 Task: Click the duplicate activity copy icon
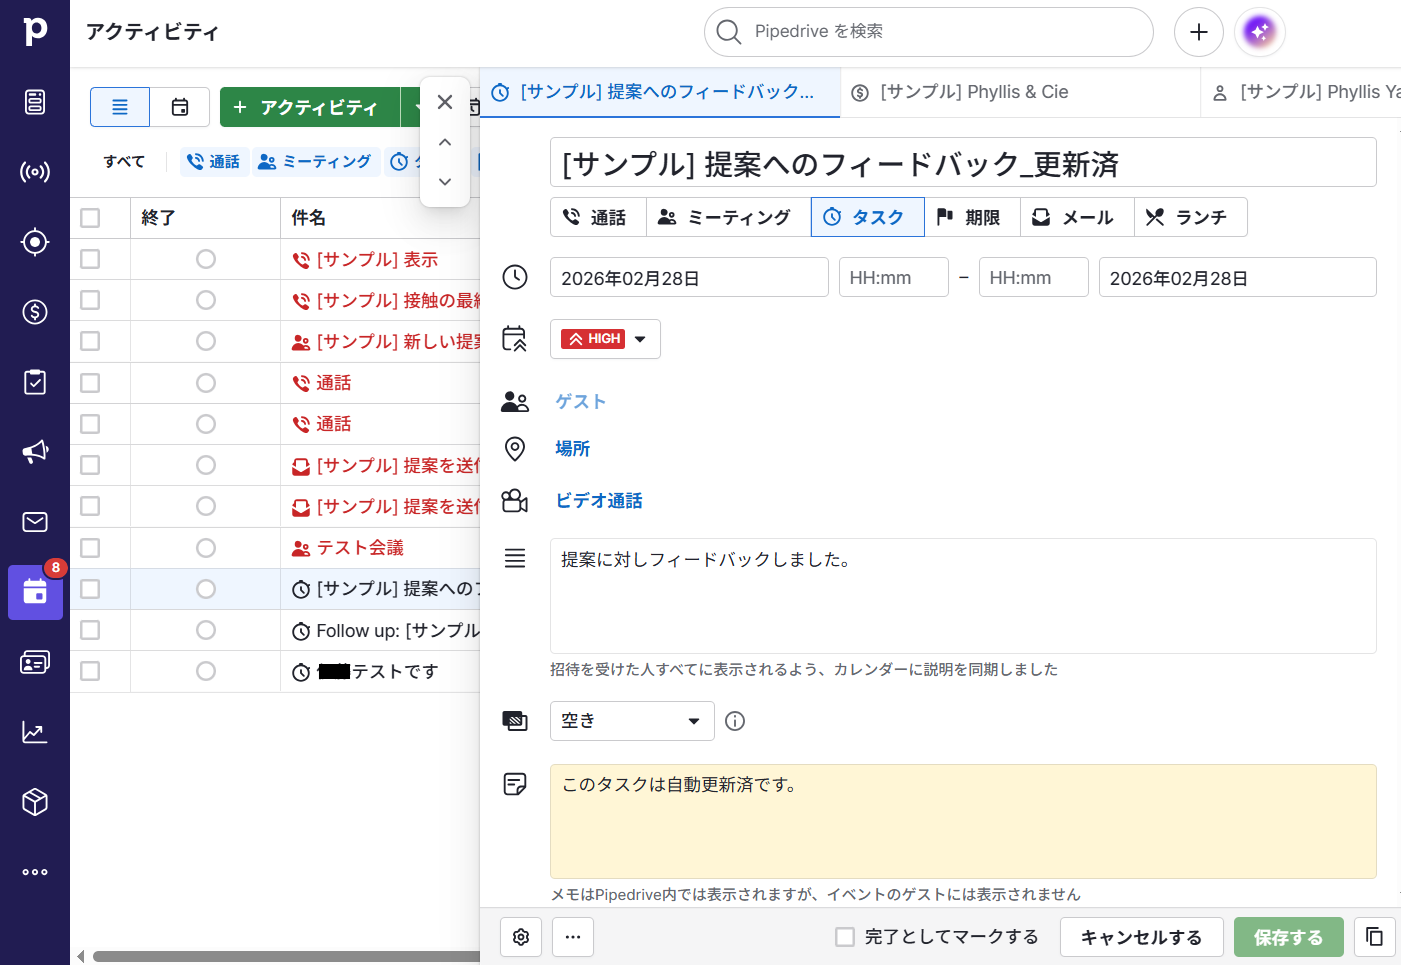click(x=1374, y=937)
